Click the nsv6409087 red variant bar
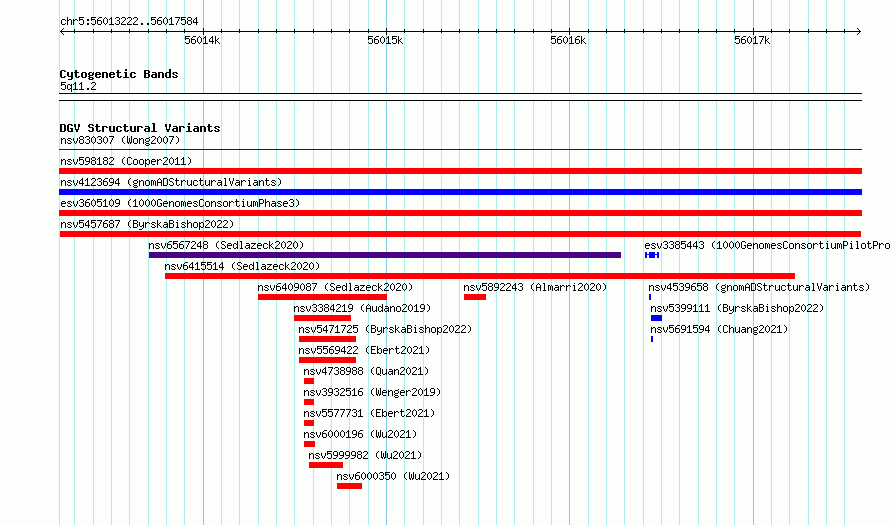Image resolution: width=890 pixels, height=525 pixels. 322,297
